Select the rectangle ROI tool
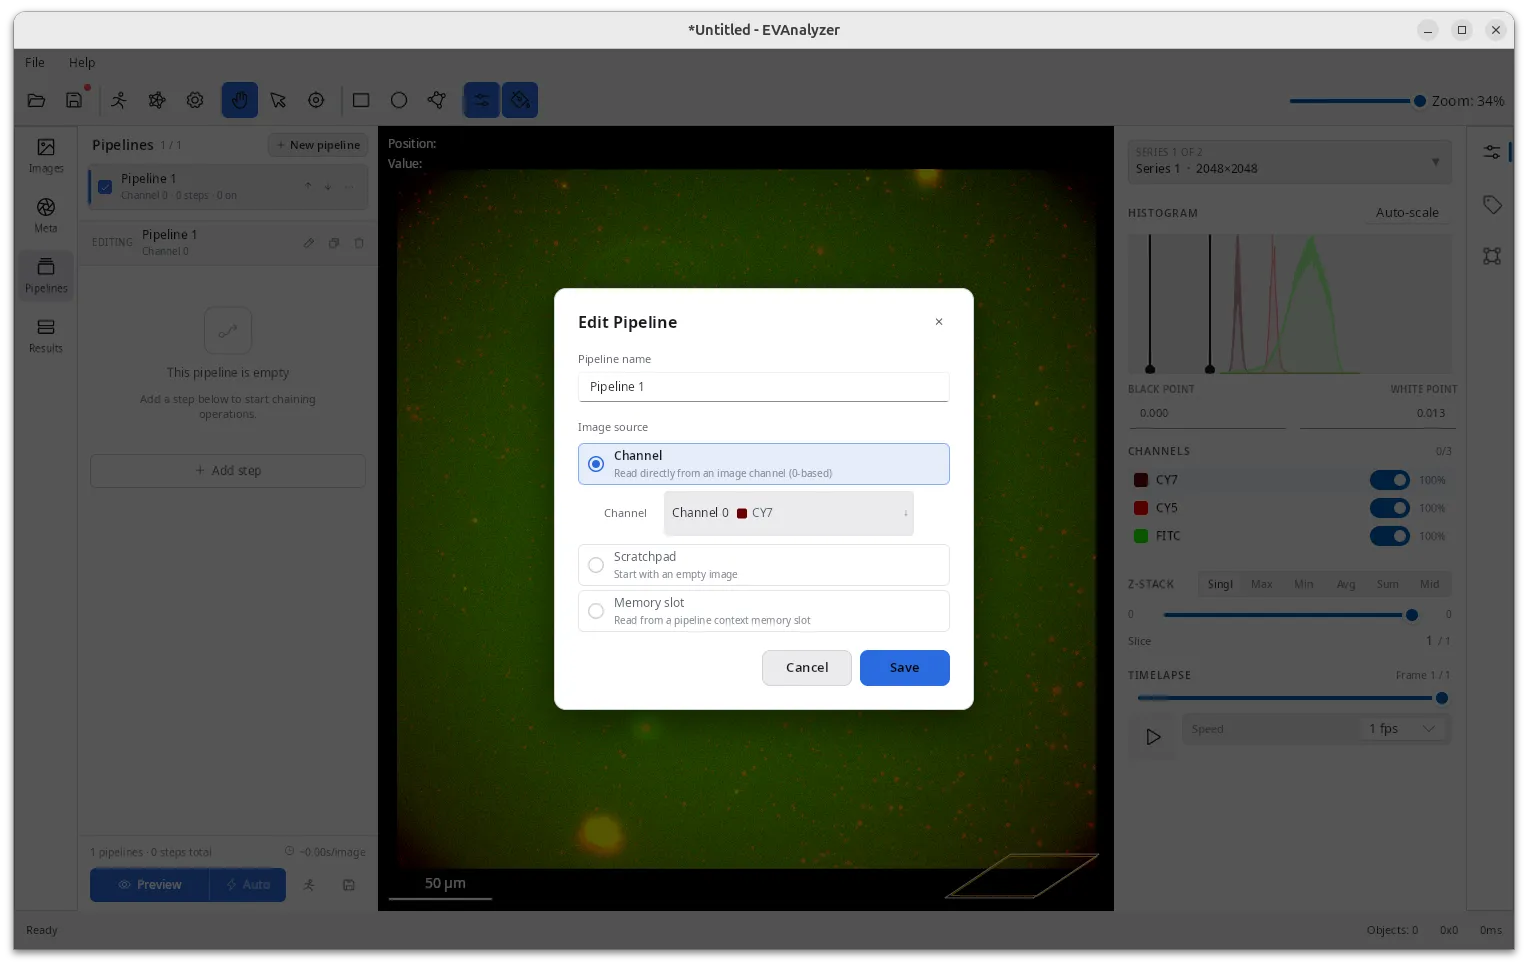 click(x=361, y=100)
